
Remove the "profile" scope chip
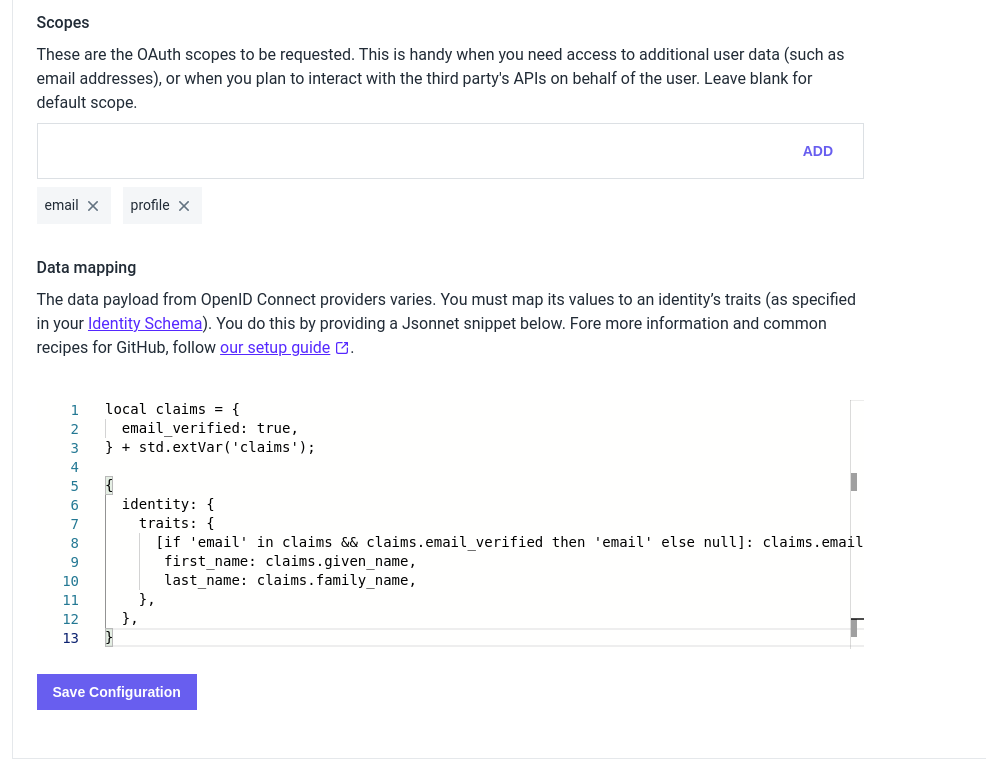click(185, 205)
